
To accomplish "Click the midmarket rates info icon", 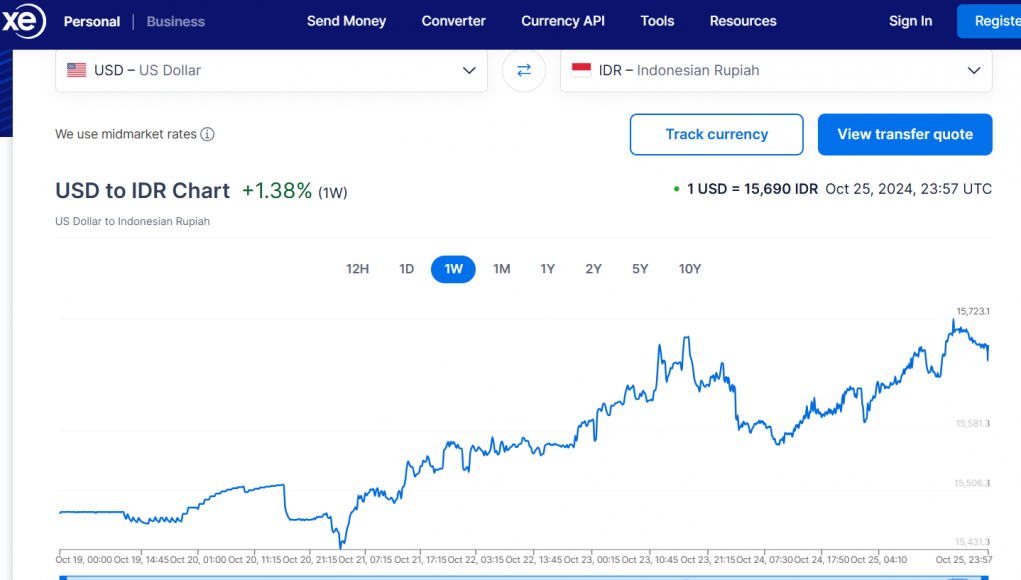I will [x=207, y=134].
